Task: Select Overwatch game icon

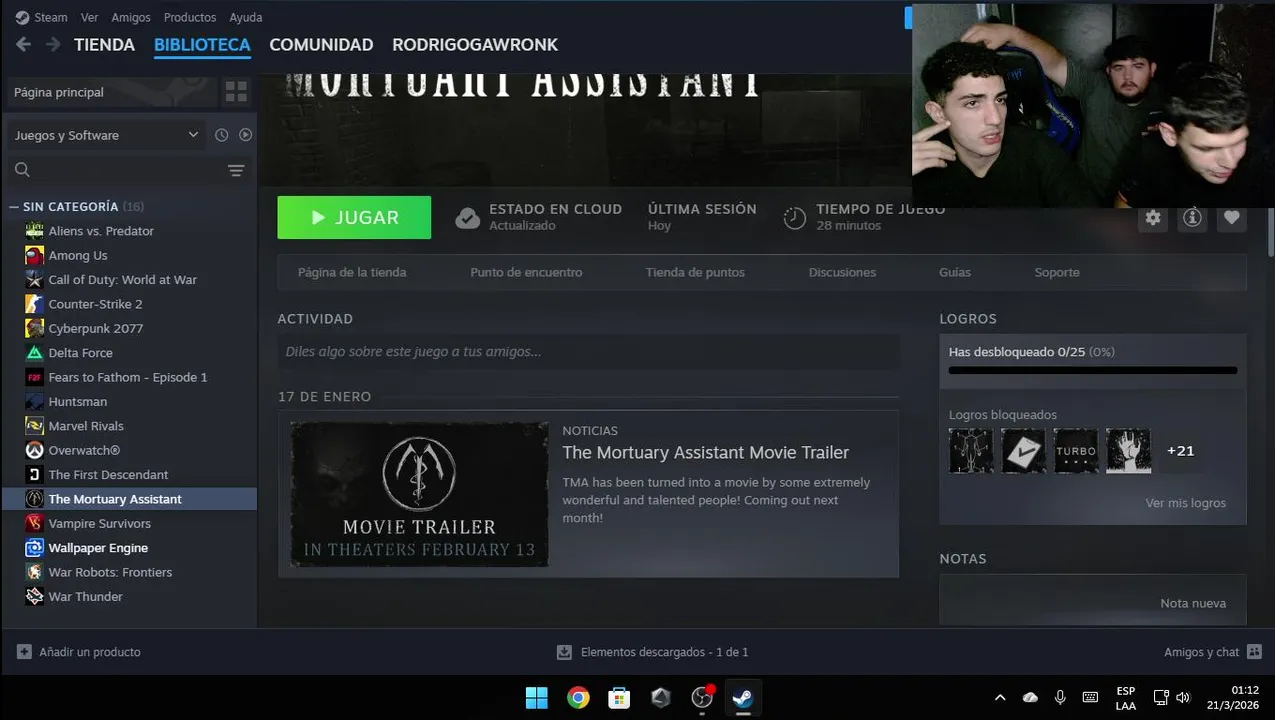Action: [34, 450]
